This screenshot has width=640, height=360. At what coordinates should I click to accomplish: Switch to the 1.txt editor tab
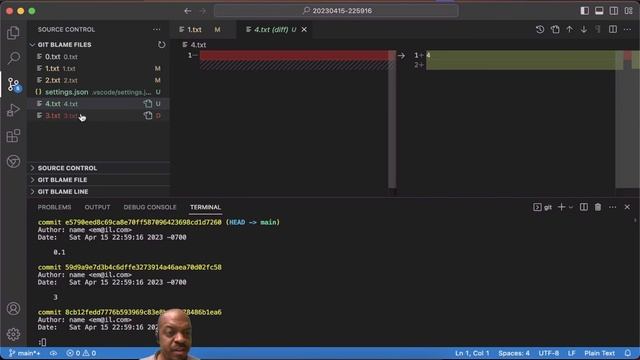click(202, 29)
